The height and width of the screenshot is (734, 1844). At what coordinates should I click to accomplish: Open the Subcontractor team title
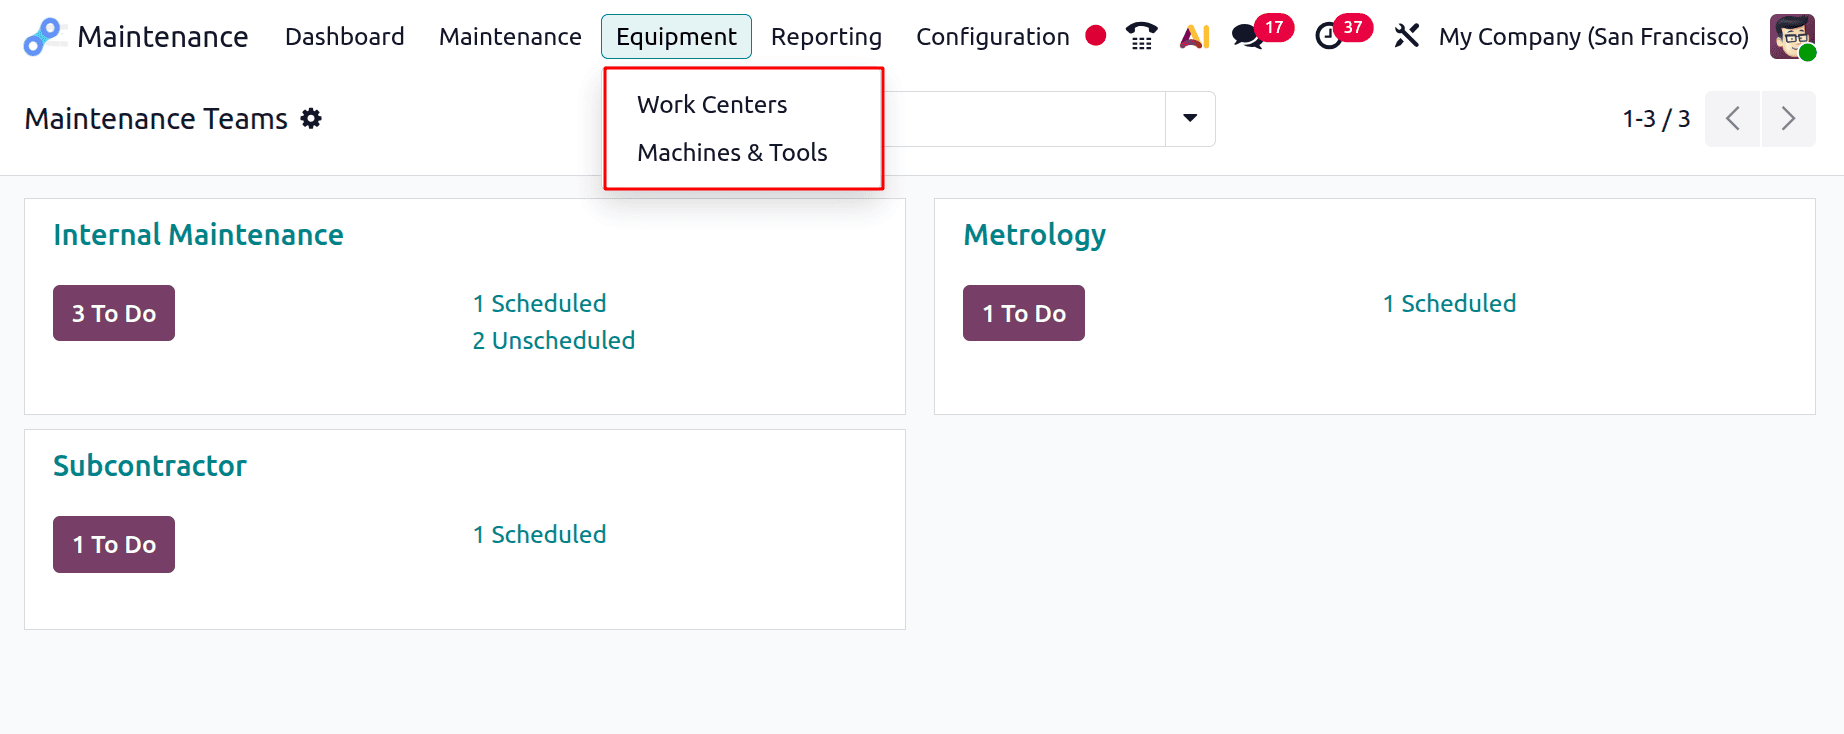click(150, 466)
